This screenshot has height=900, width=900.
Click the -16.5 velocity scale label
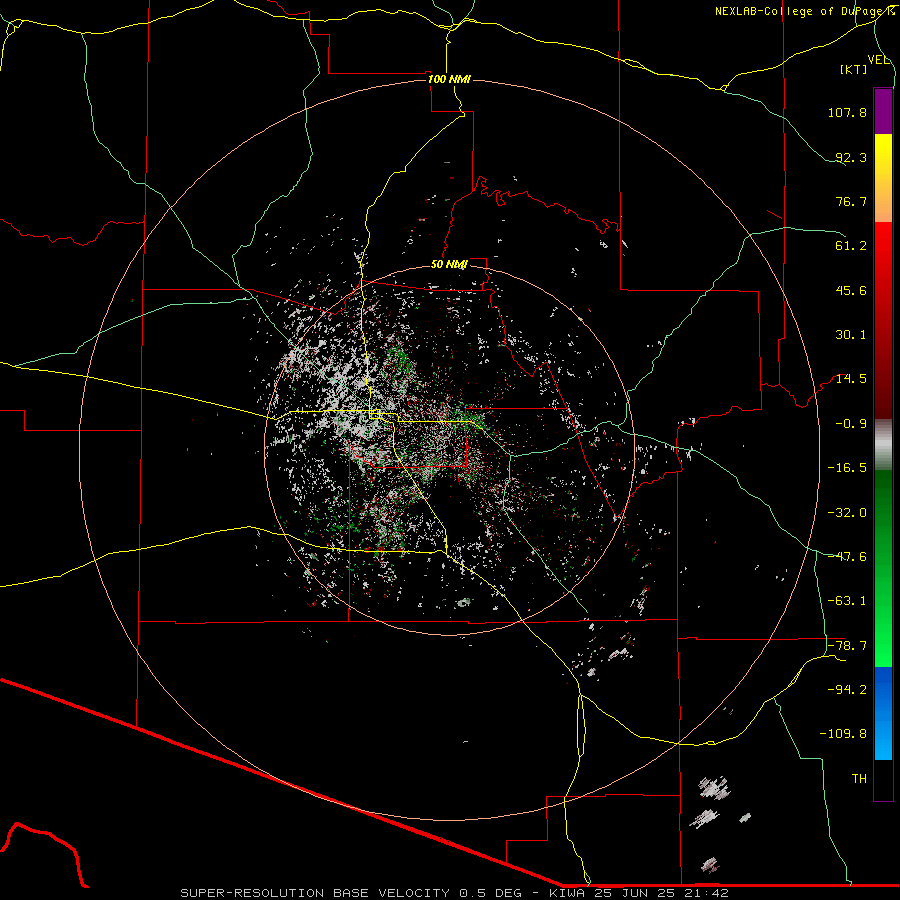(847, 468)
